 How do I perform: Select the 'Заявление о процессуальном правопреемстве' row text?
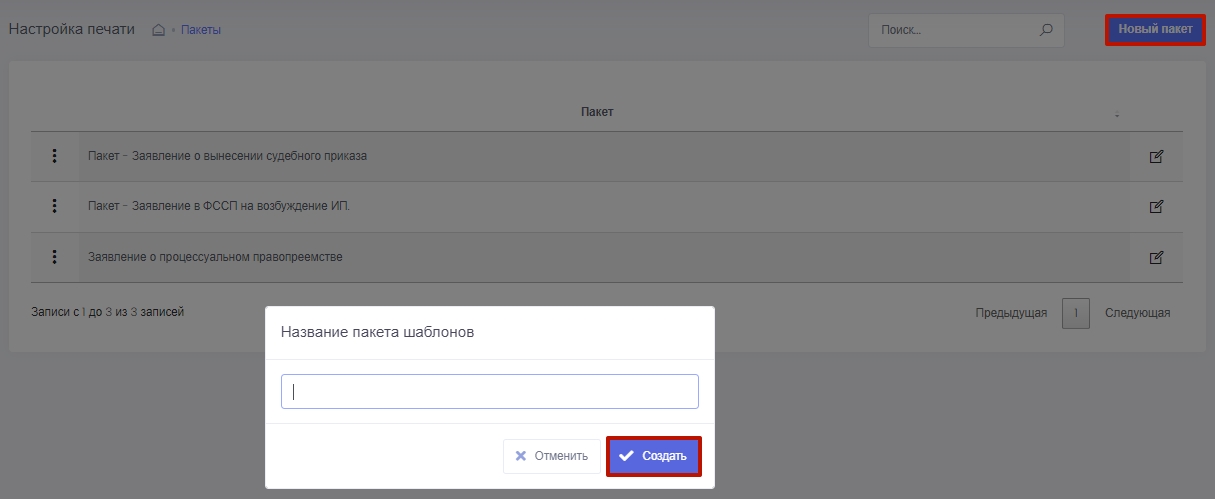click(215, 257)
